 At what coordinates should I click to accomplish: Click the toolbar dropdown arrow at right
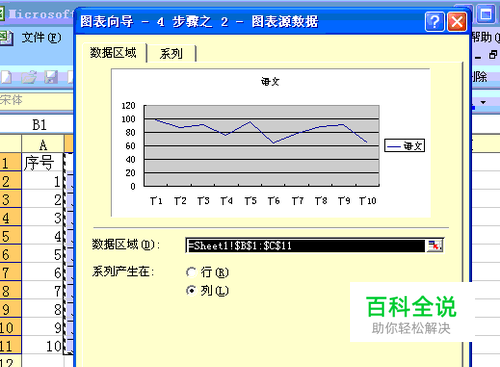(483, 102)
